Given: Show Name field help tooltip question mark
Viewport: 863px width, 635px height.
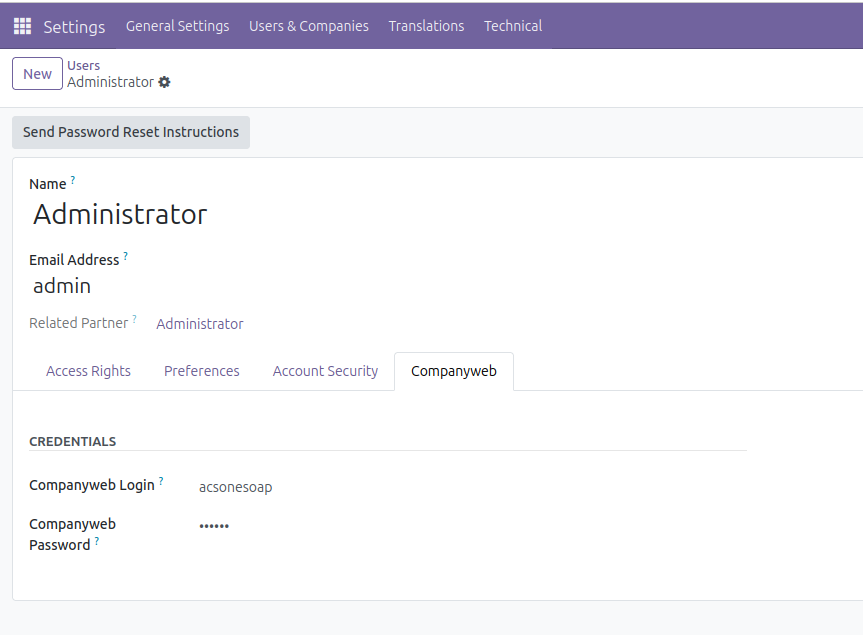Looking at the screenshot, I should (73, 180).
